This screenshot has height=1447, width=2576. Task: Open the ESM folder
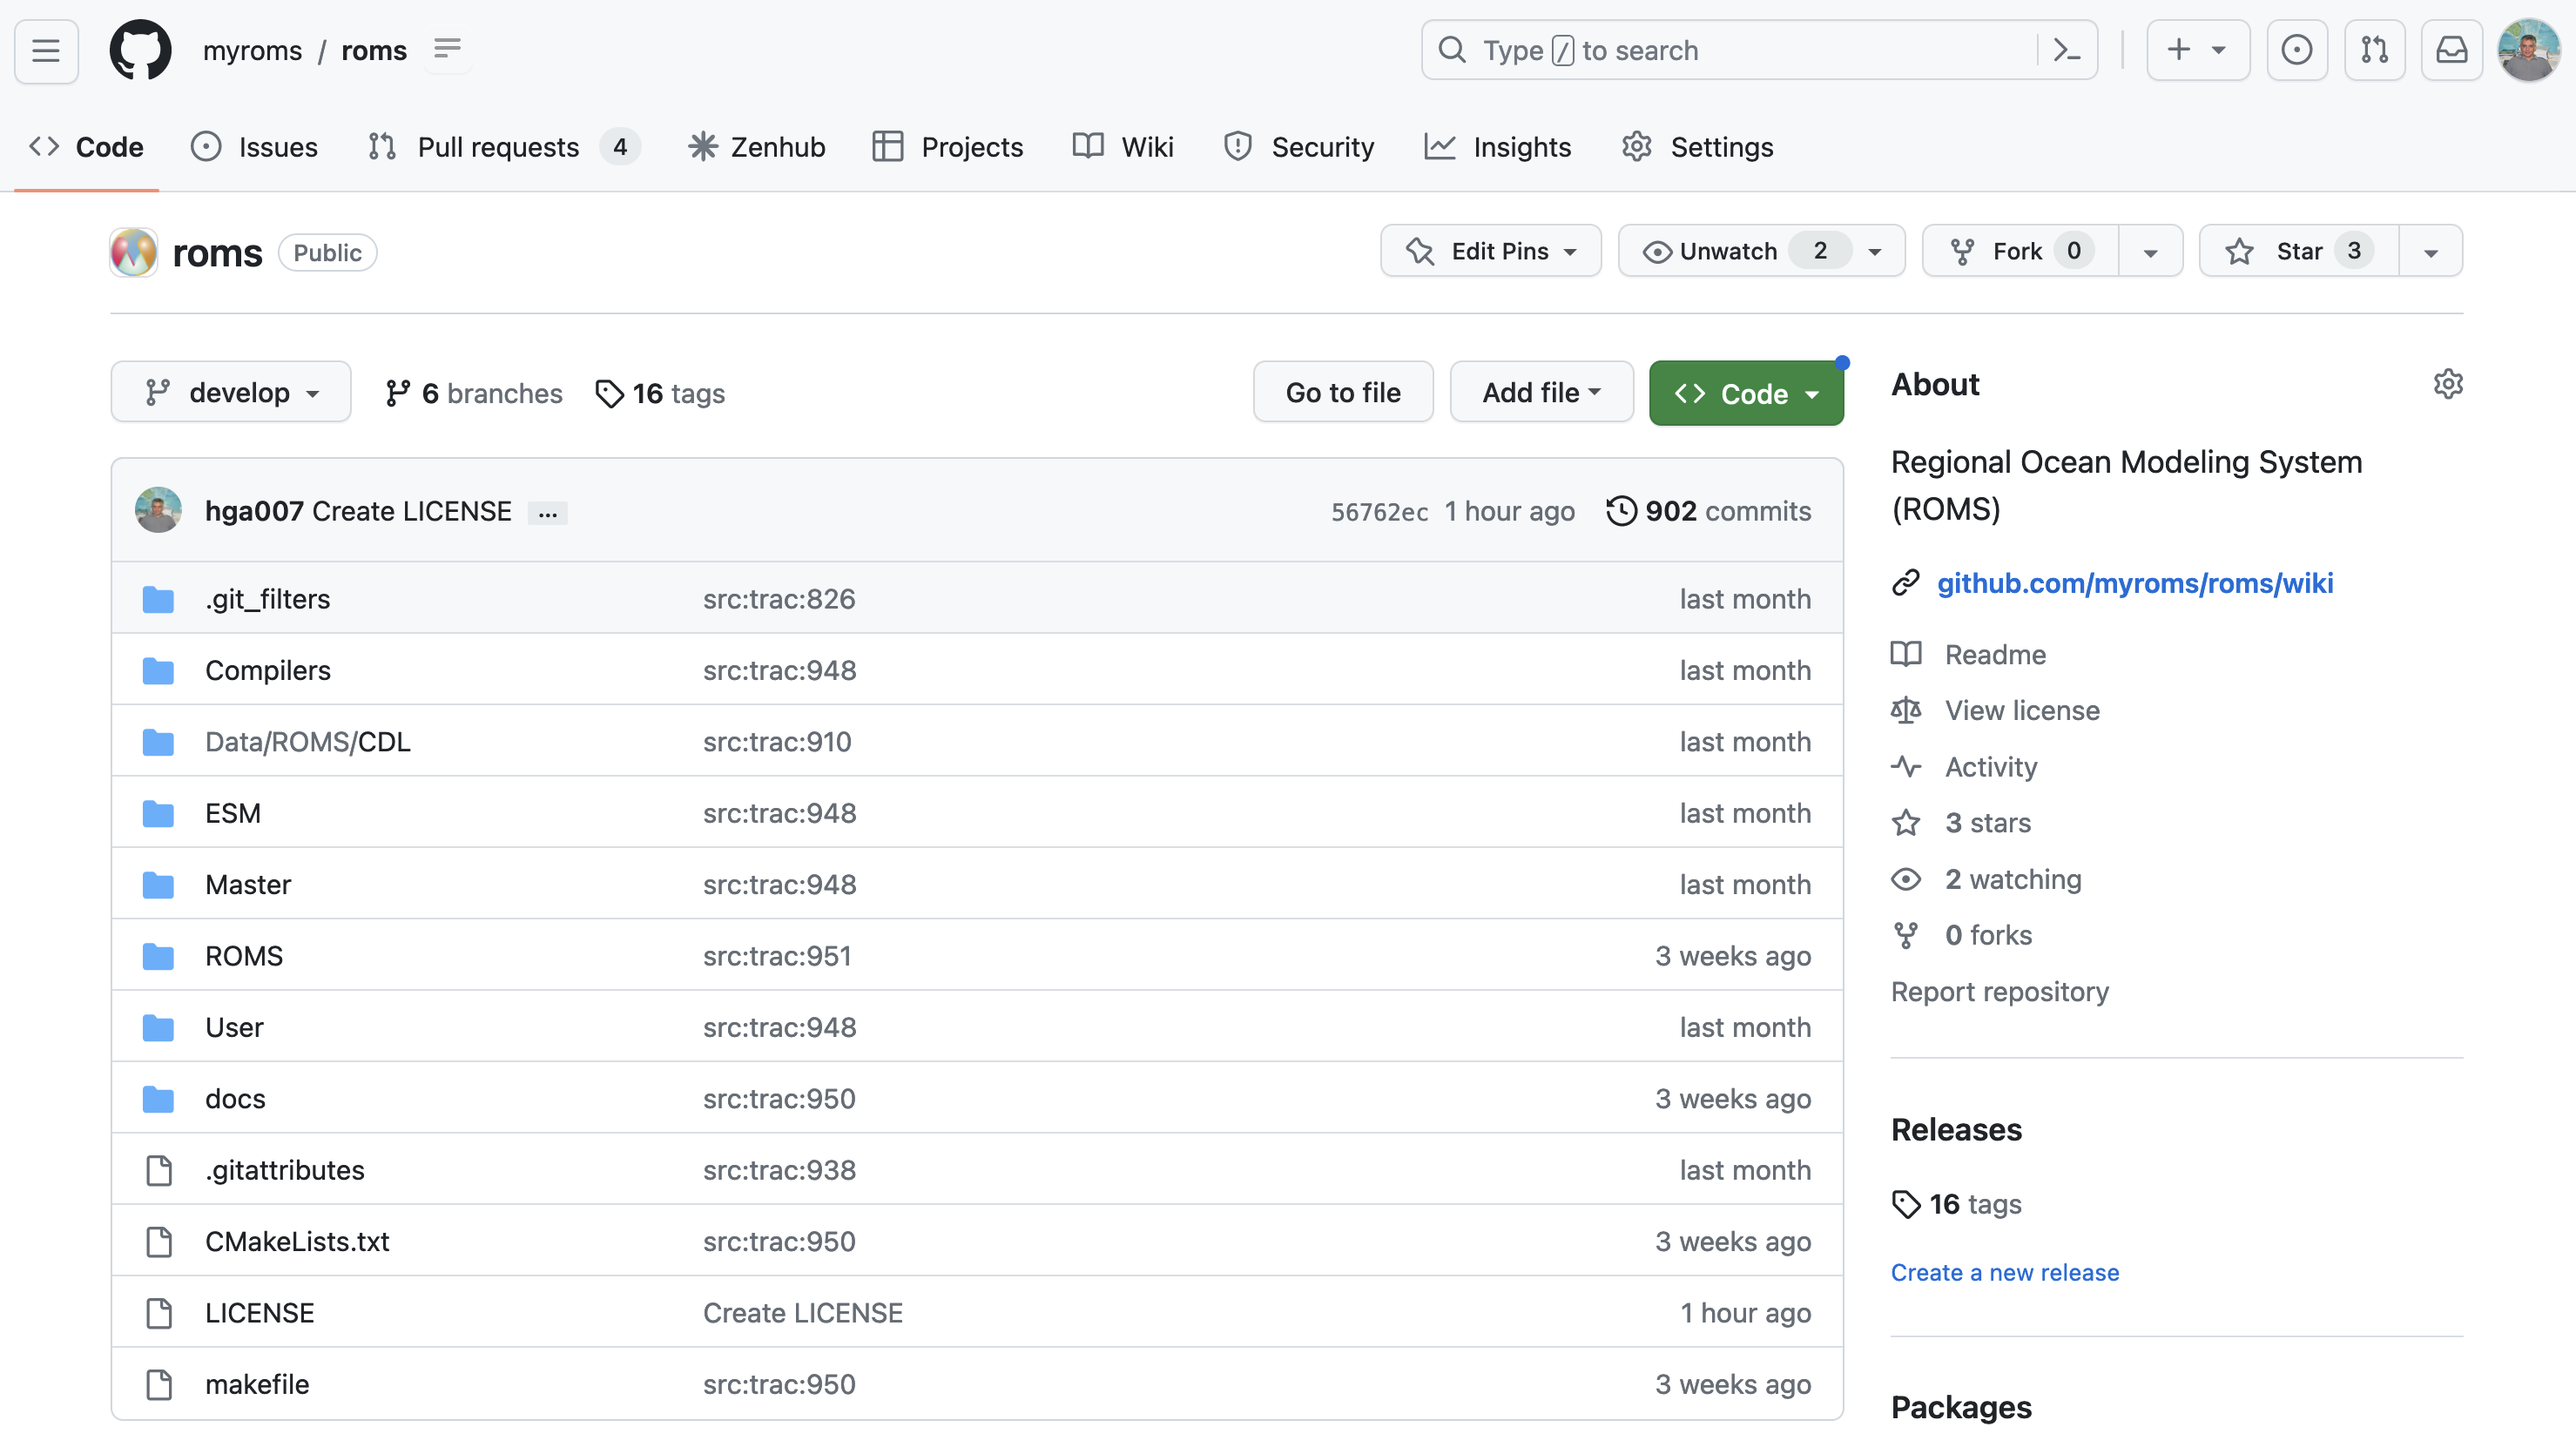click(x=232, y=813)
